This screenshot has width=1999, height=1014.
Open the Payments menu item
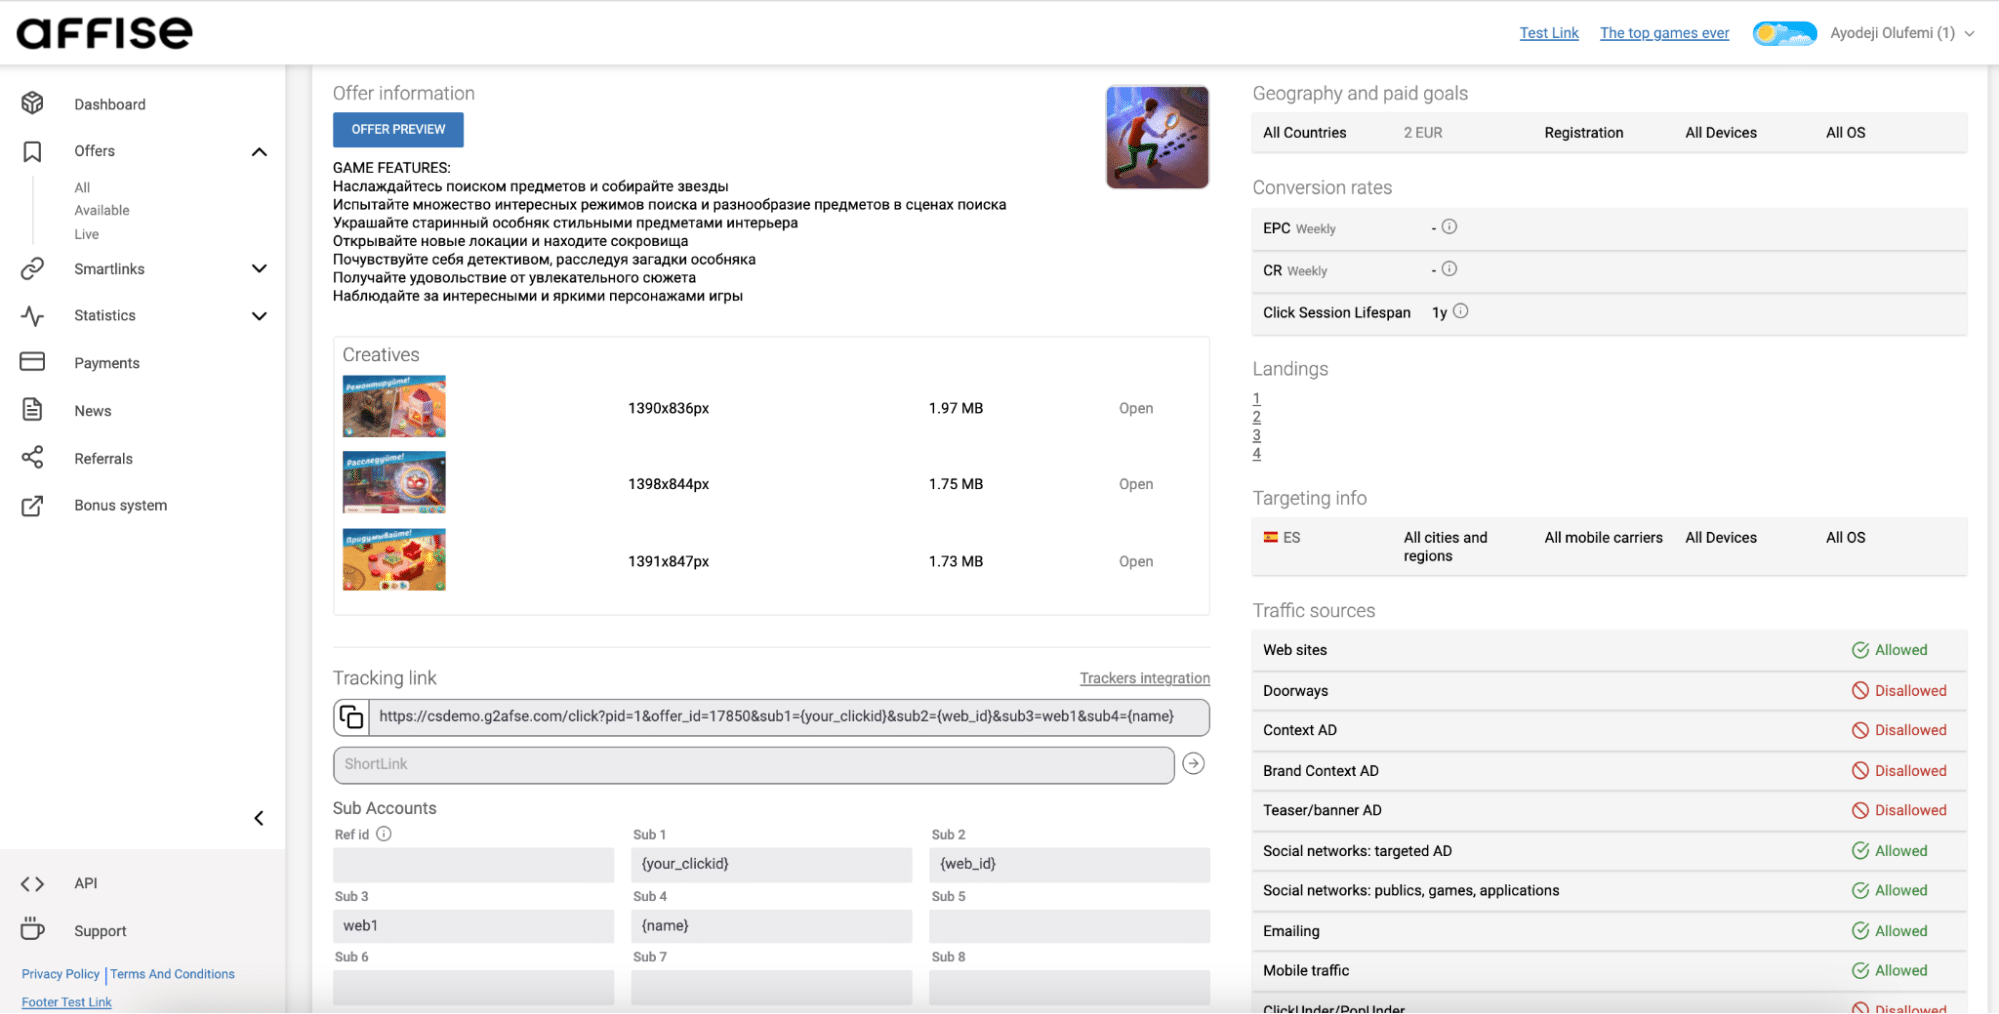point(107,363)
